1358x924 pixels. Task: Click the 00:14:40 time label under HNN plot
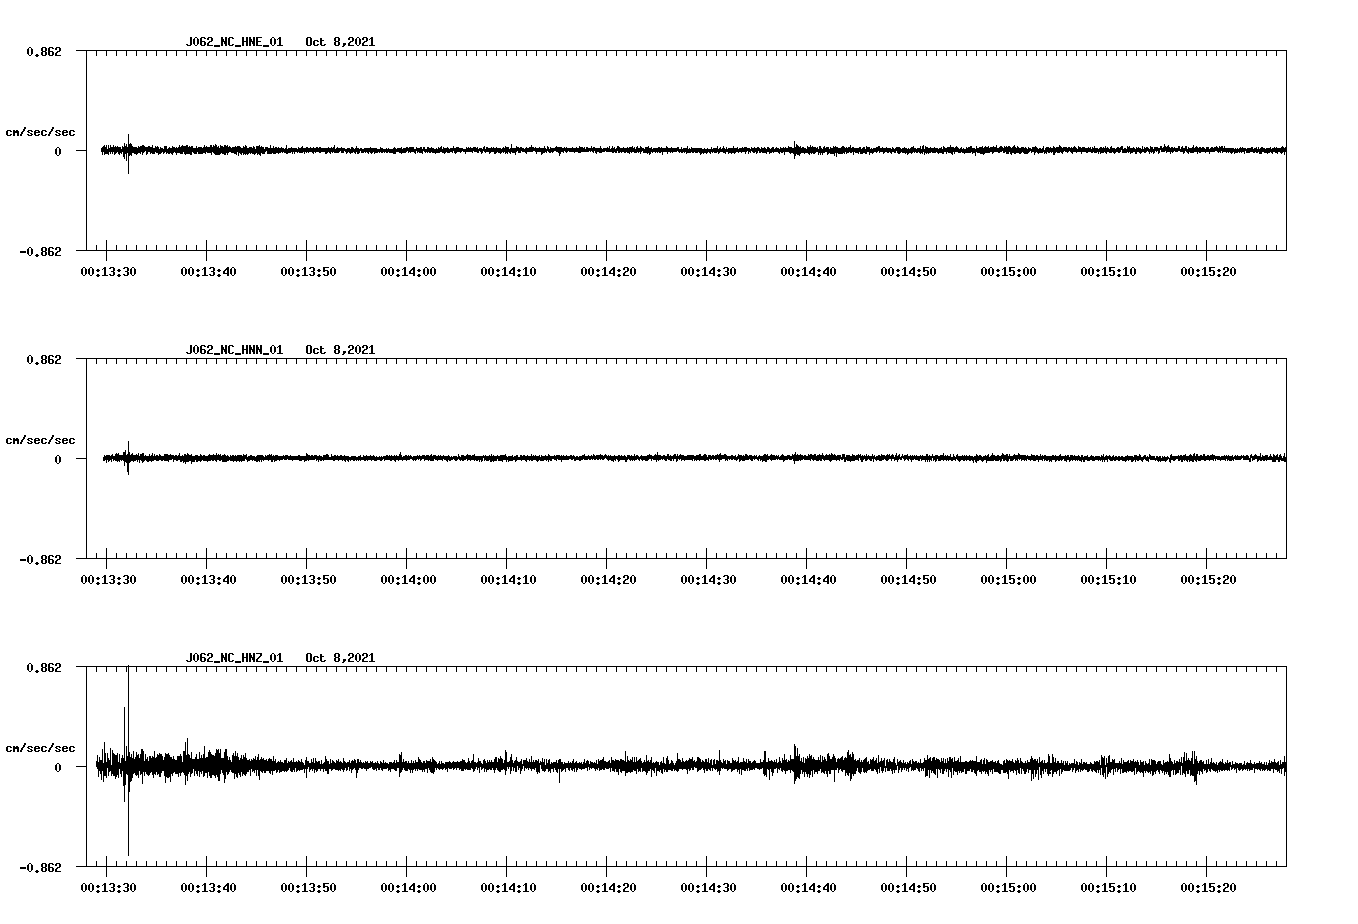[x=808, y=580]
